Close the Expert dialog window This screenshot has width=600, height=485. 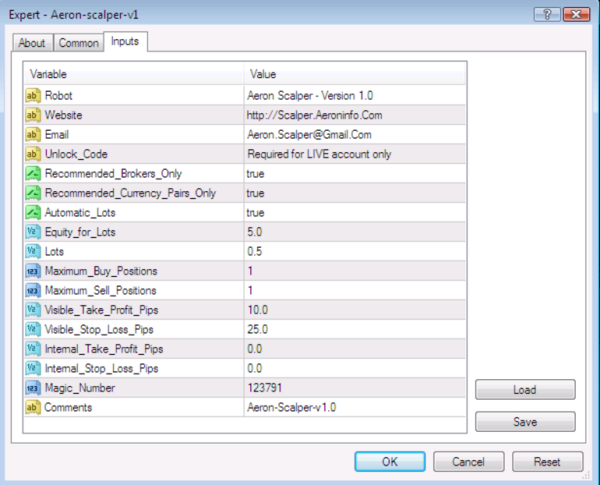pos(576,15)
